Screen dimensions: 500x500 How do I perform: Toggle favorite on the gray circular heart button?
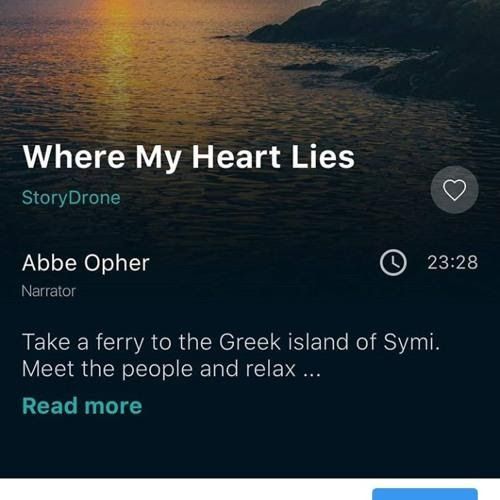(x=454, y=190)
